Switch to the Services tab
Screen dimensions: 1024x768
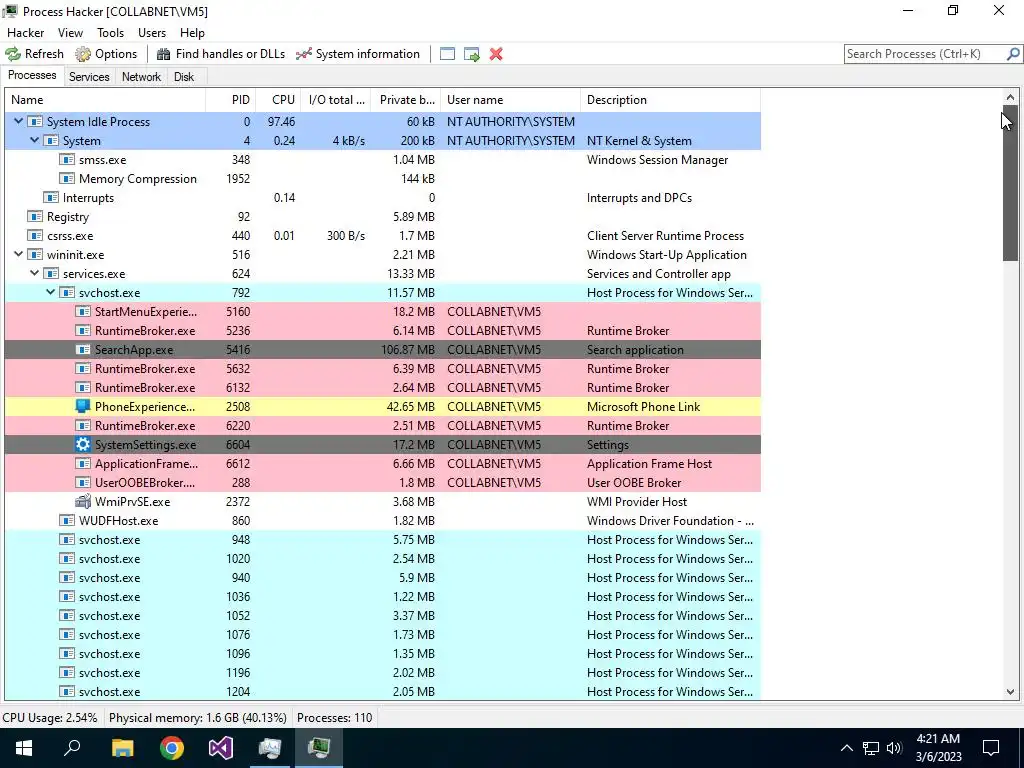tap(89, 77)
